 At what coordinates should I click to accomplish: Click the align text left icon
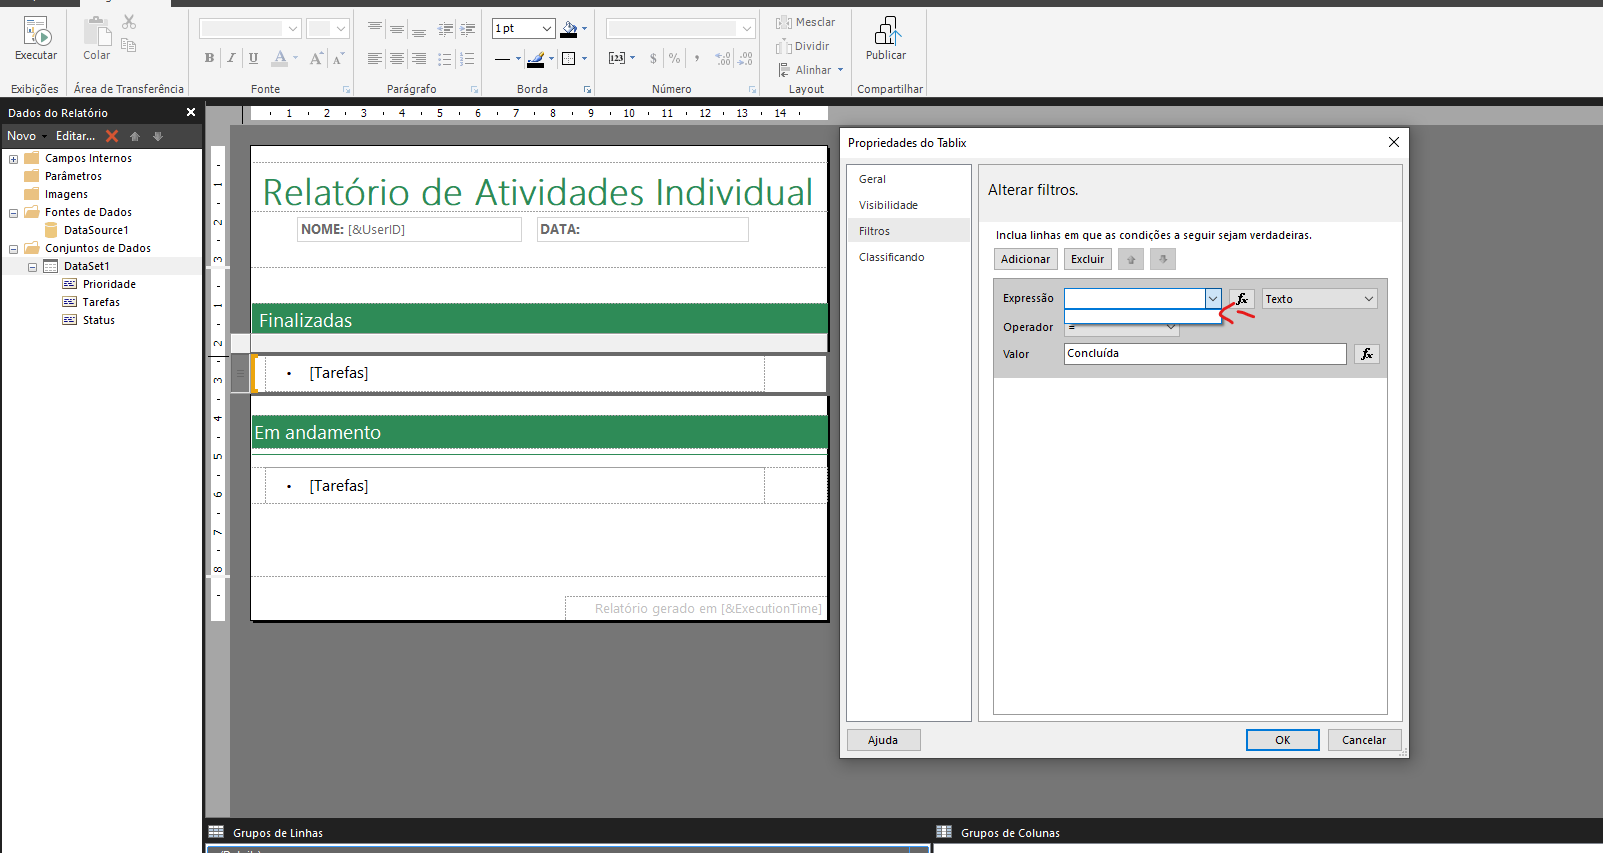pyautogui.click(x=374, y=59)
